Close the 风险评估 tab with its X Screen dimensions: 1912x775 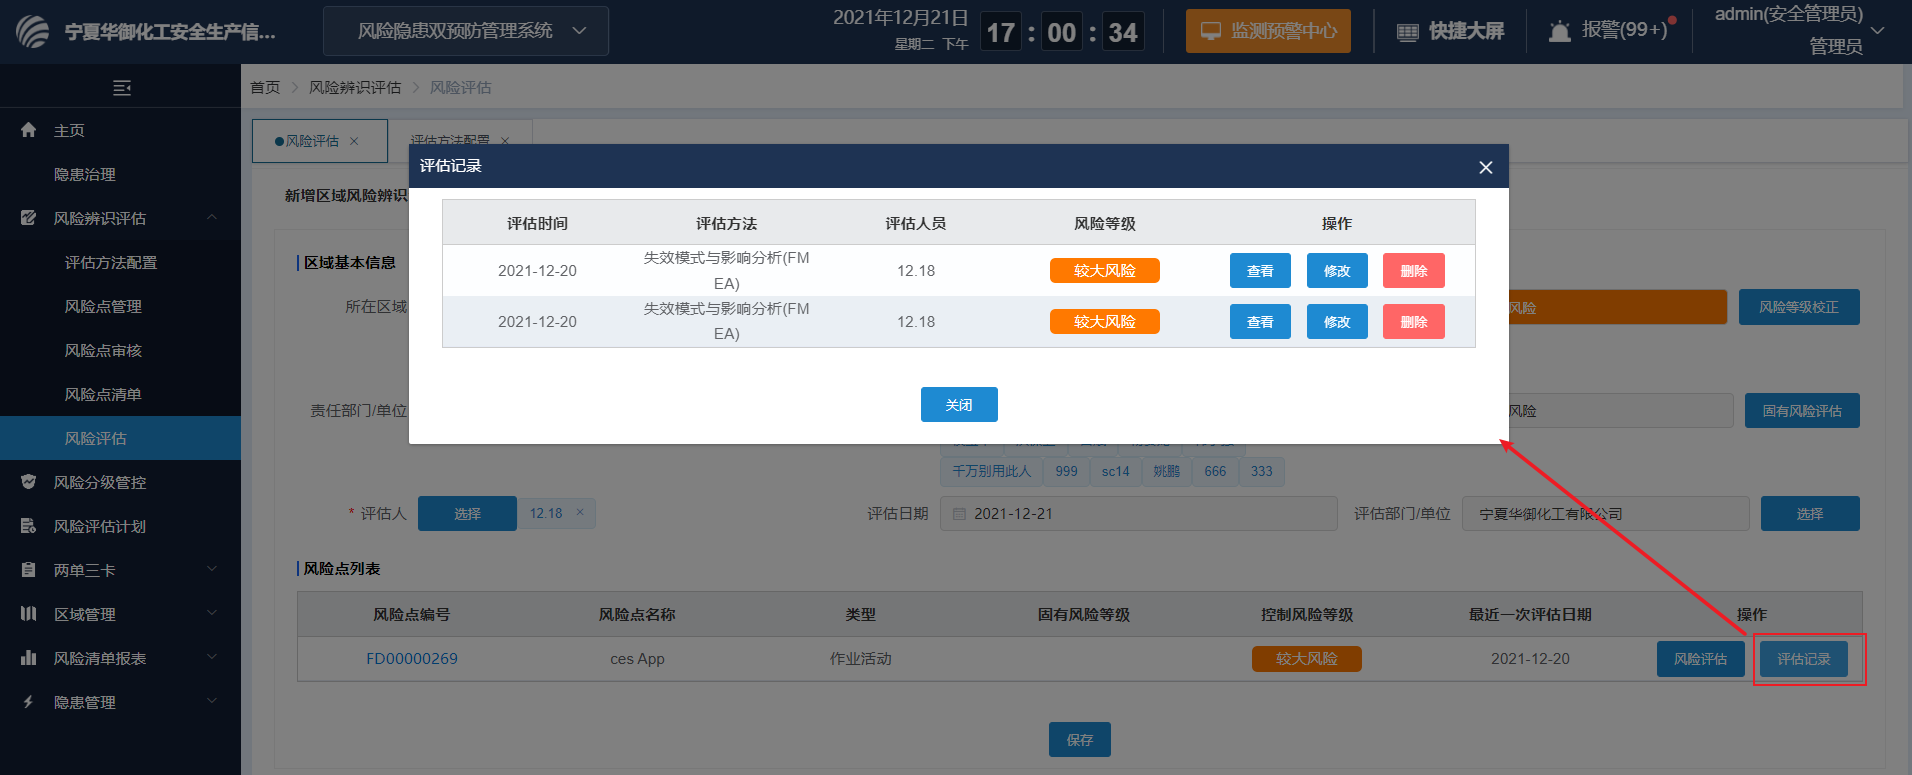click(x=354, y=141)
